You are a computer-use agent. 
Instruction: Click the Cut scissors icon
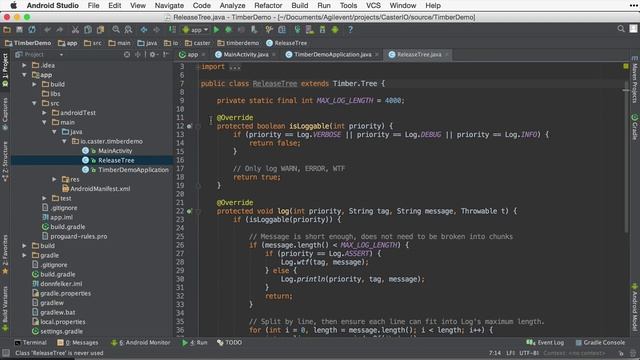click(75, 30)
